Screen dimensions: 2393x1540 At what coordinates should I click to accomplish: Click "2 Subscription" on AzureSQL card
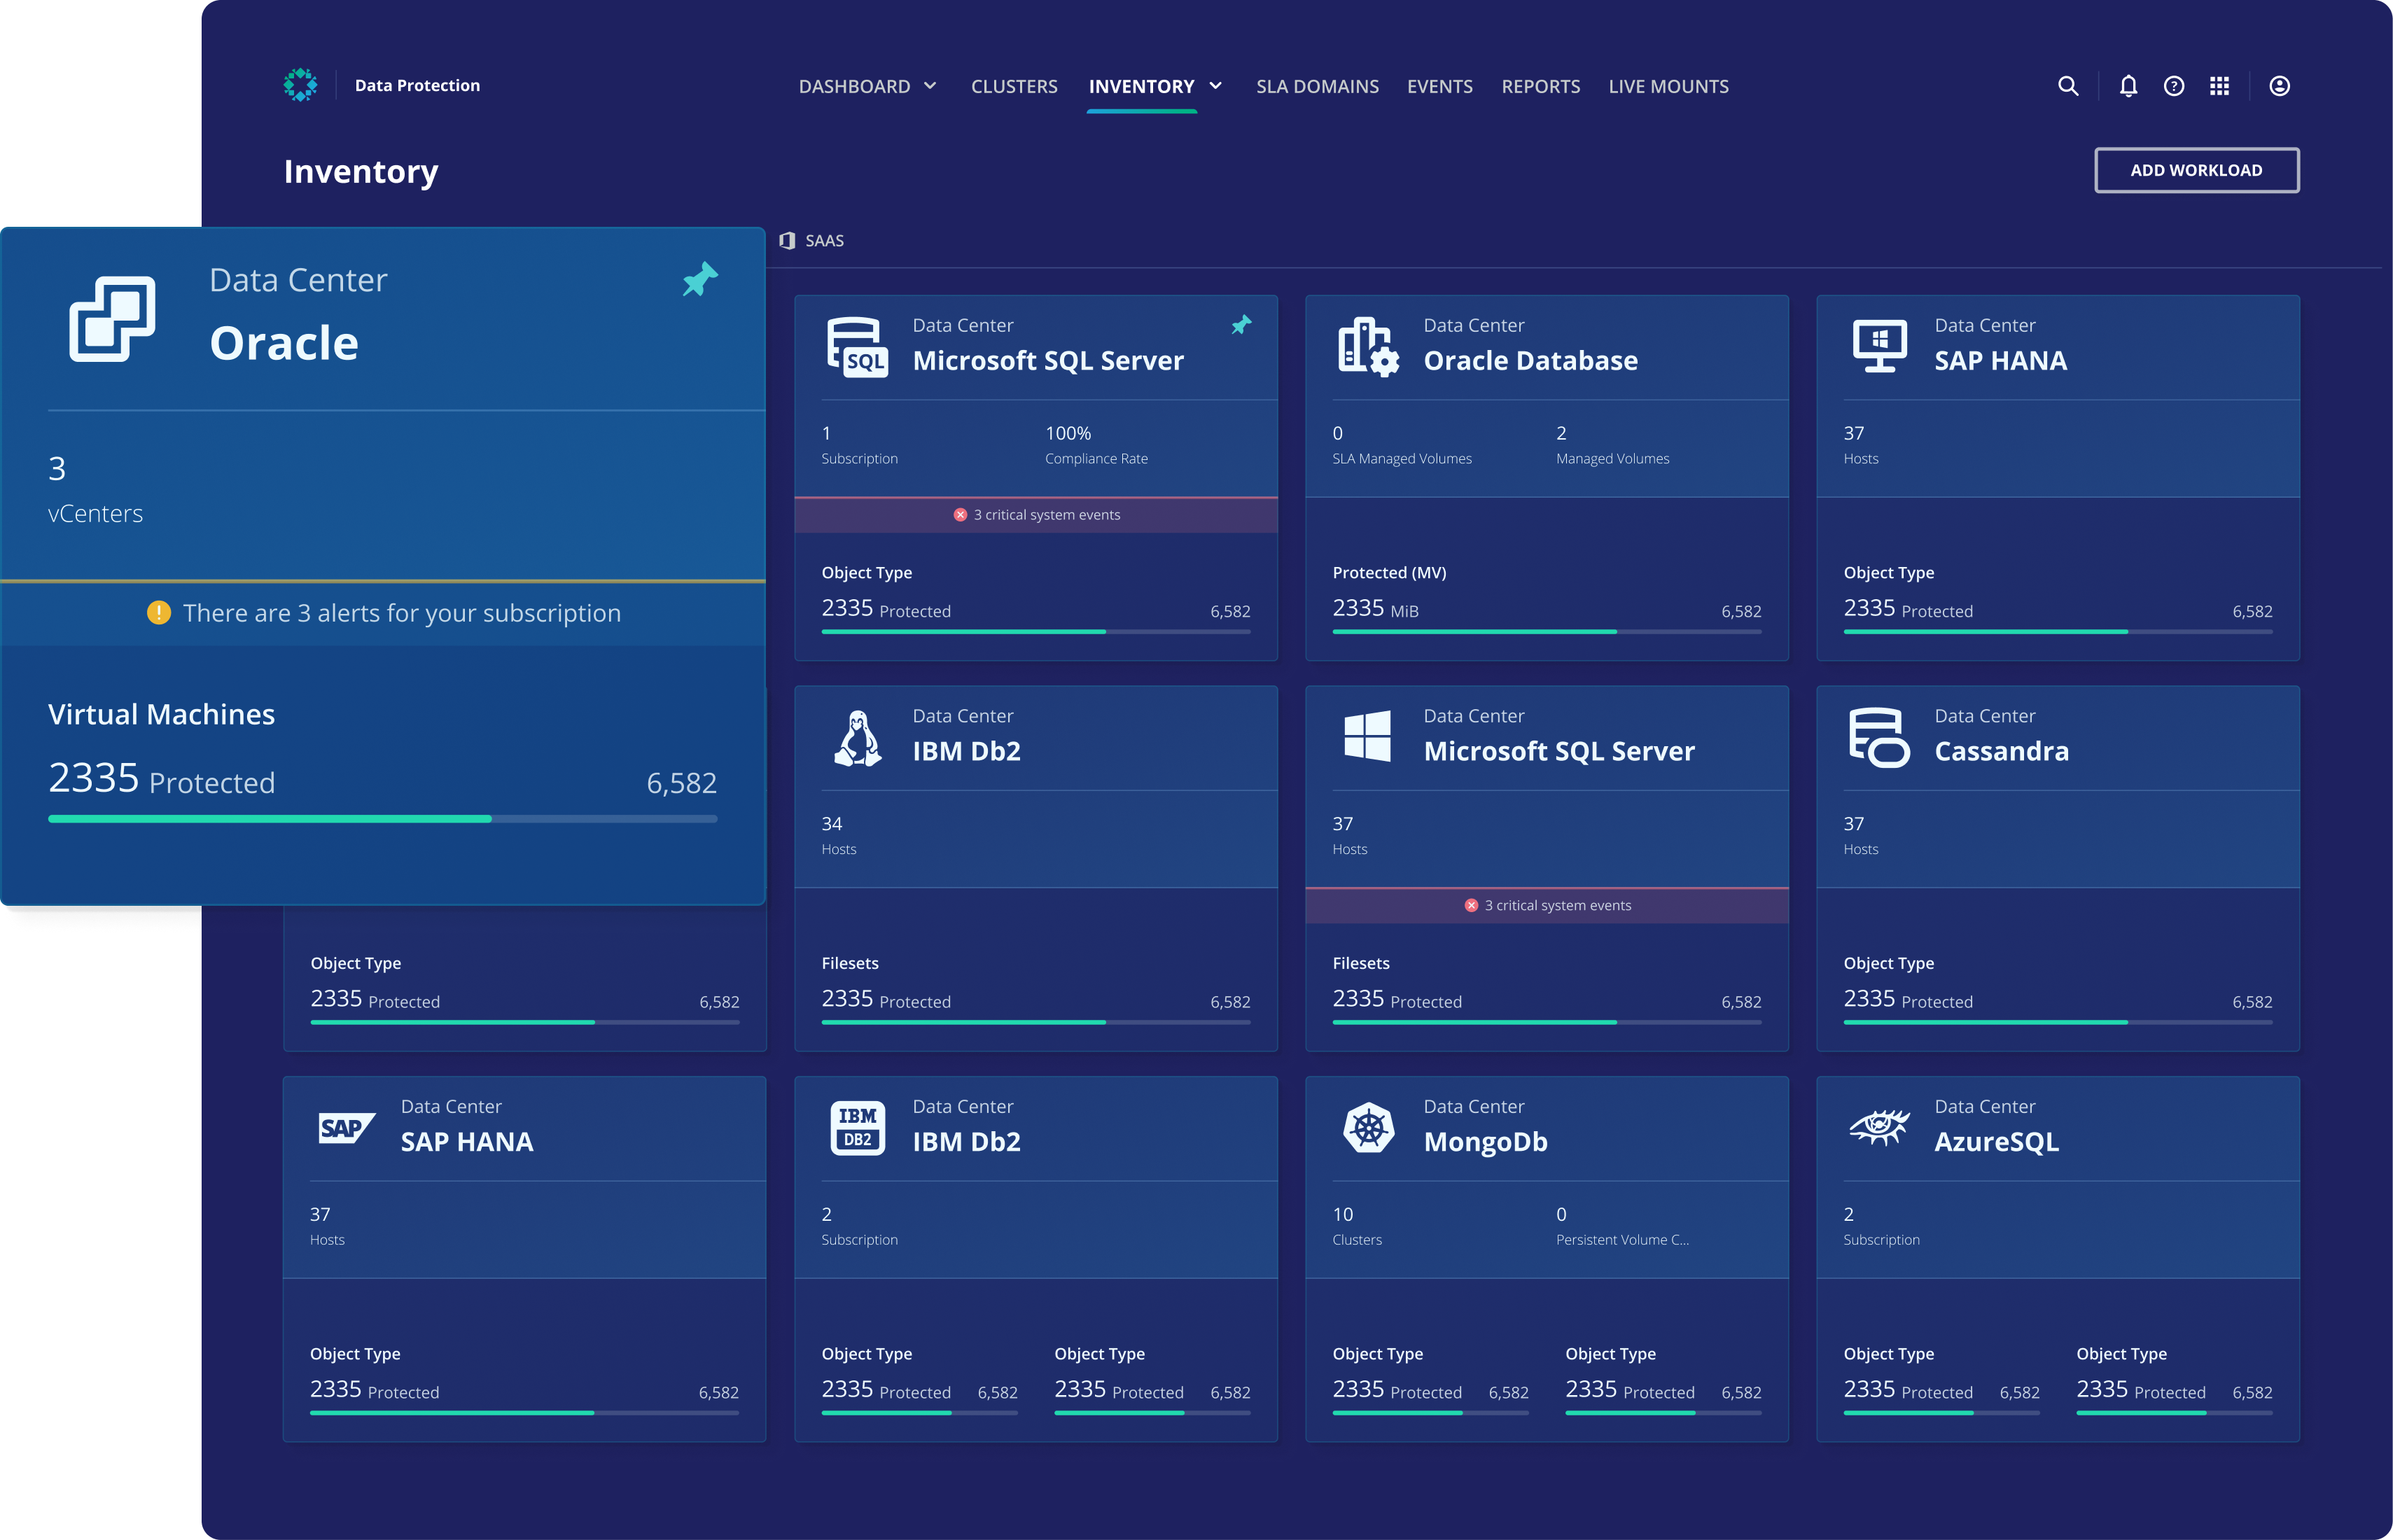click(x=1881, y=1226)
